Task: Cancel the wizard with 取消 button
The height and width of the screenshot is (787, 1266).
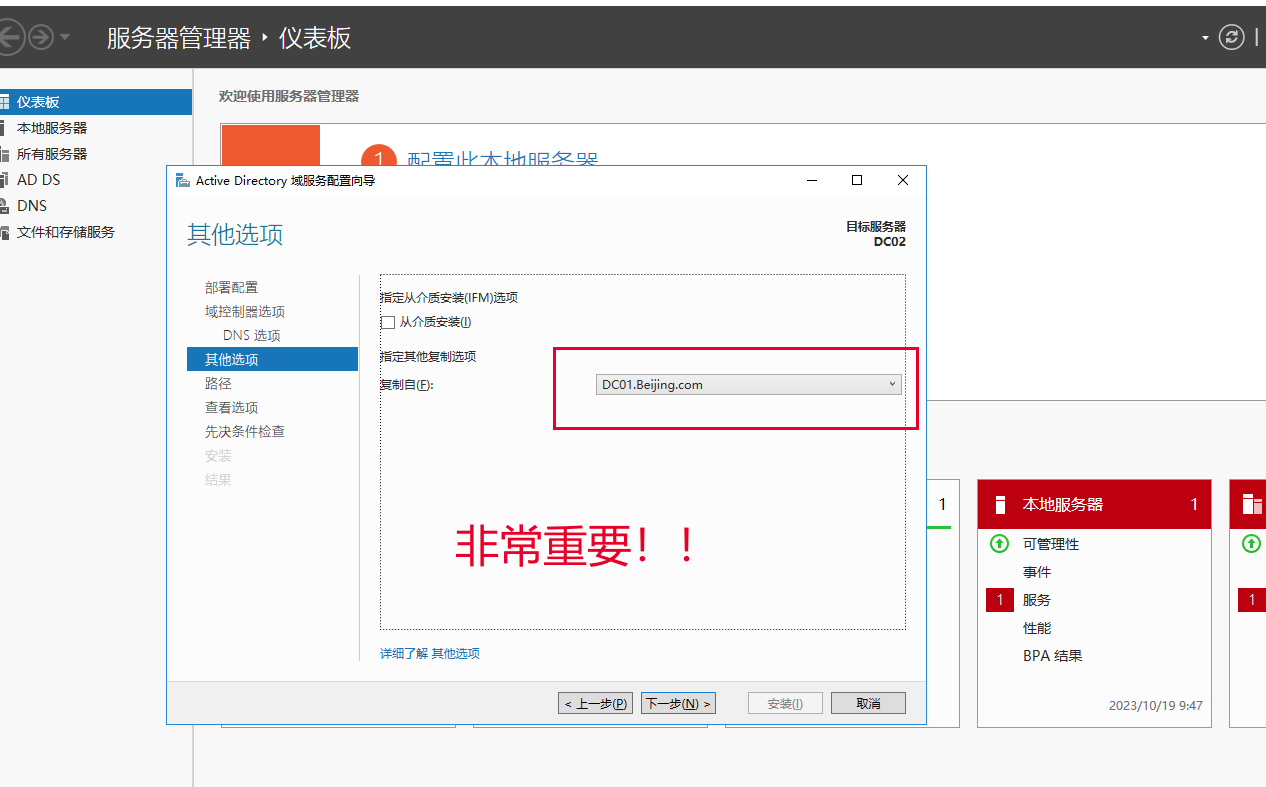Action: tap(868, 704)
